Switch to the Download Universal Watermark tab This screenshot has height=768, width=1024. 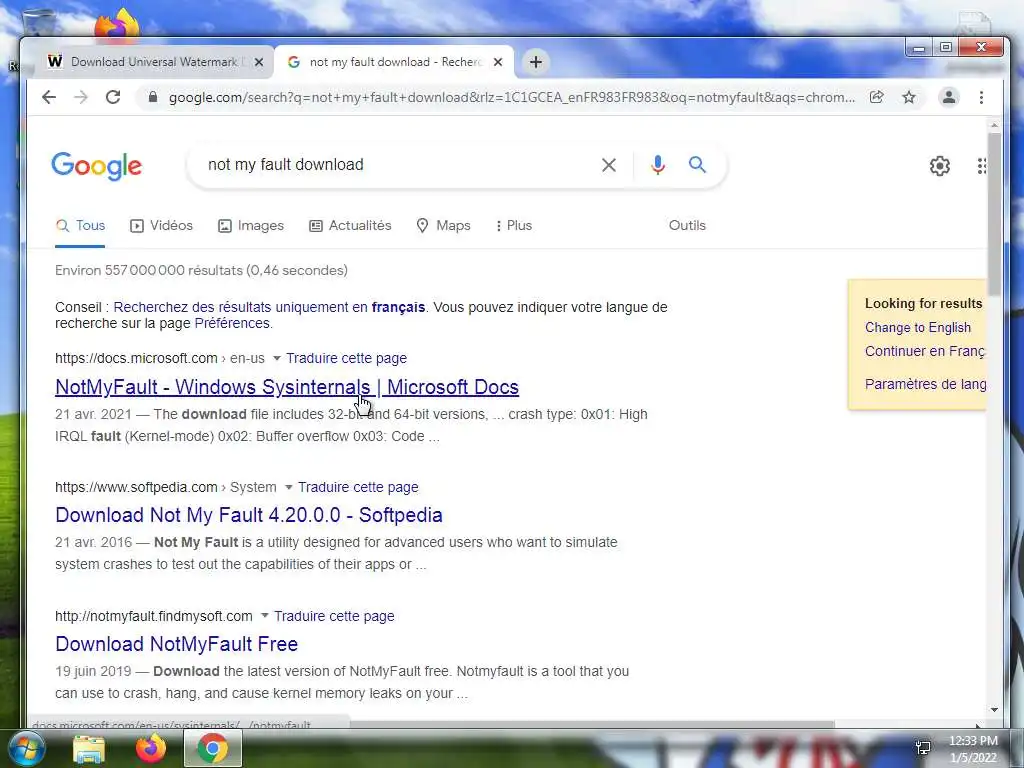154,62
